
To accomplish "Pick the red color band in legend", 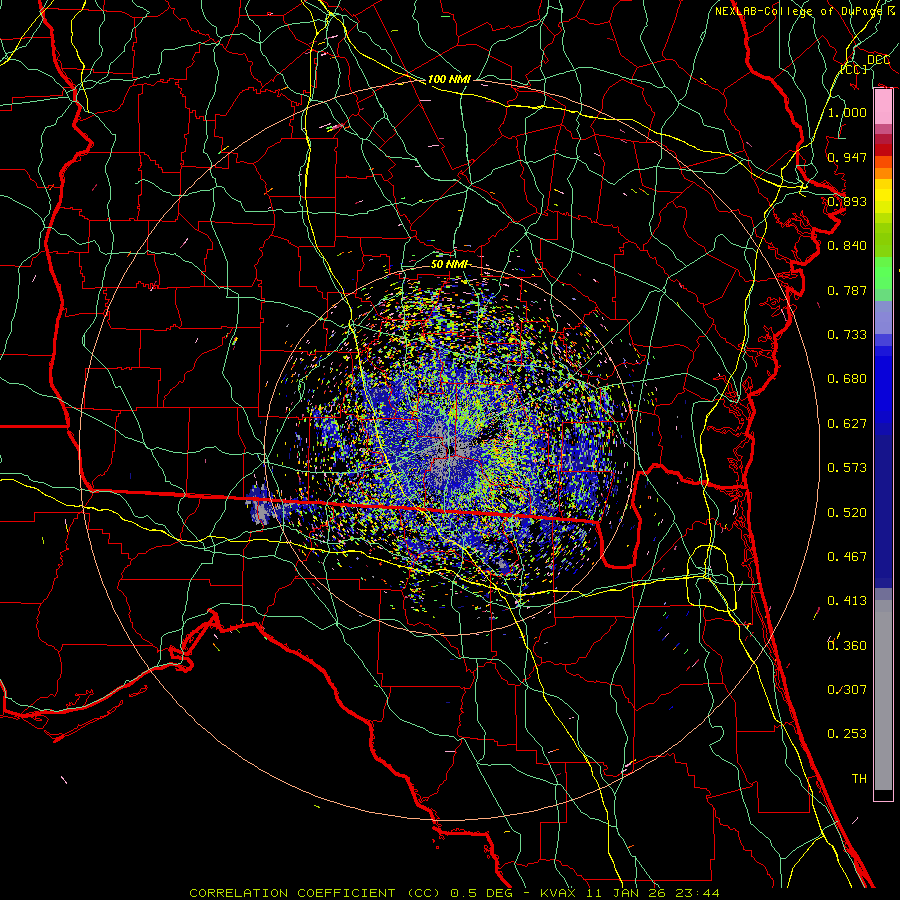I will click(x=883, y=150).
